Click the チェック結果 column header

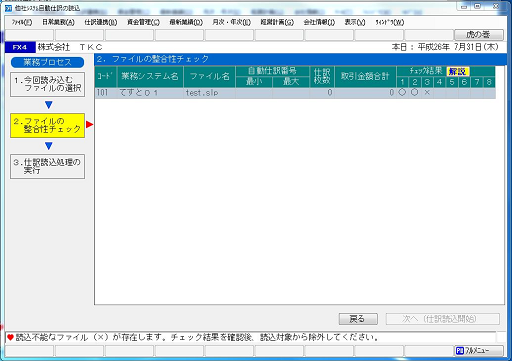426,71
